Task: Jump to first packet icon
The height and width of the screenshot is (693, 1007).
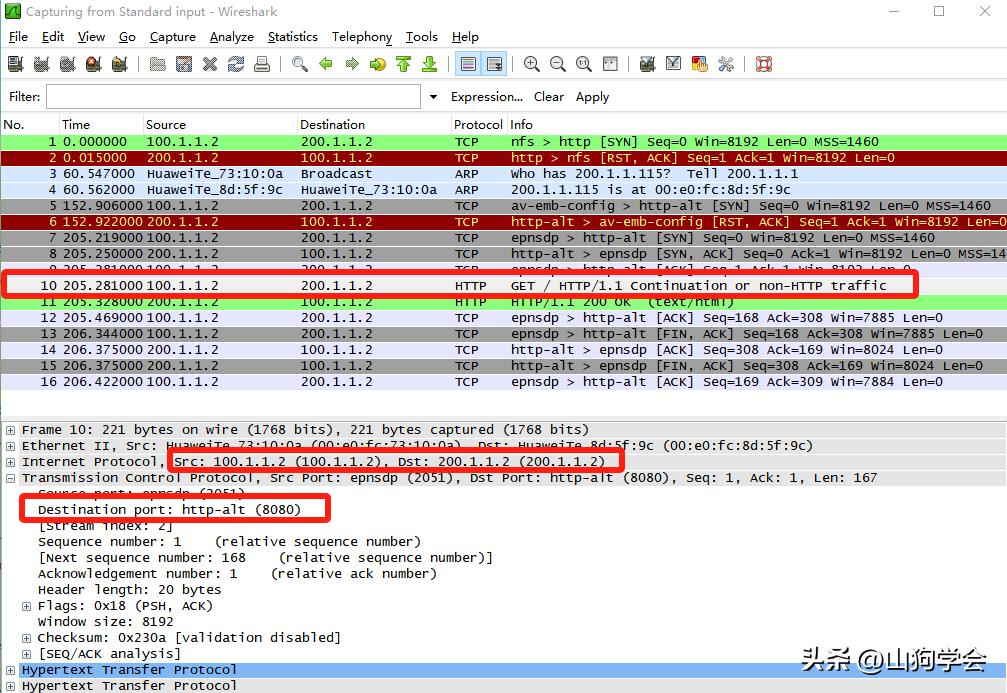Action: (x=403, y=64)
